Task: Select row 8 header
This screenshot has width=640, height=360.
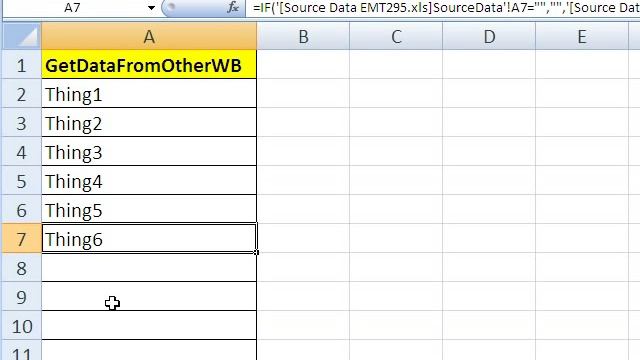Action: point(22,268)
